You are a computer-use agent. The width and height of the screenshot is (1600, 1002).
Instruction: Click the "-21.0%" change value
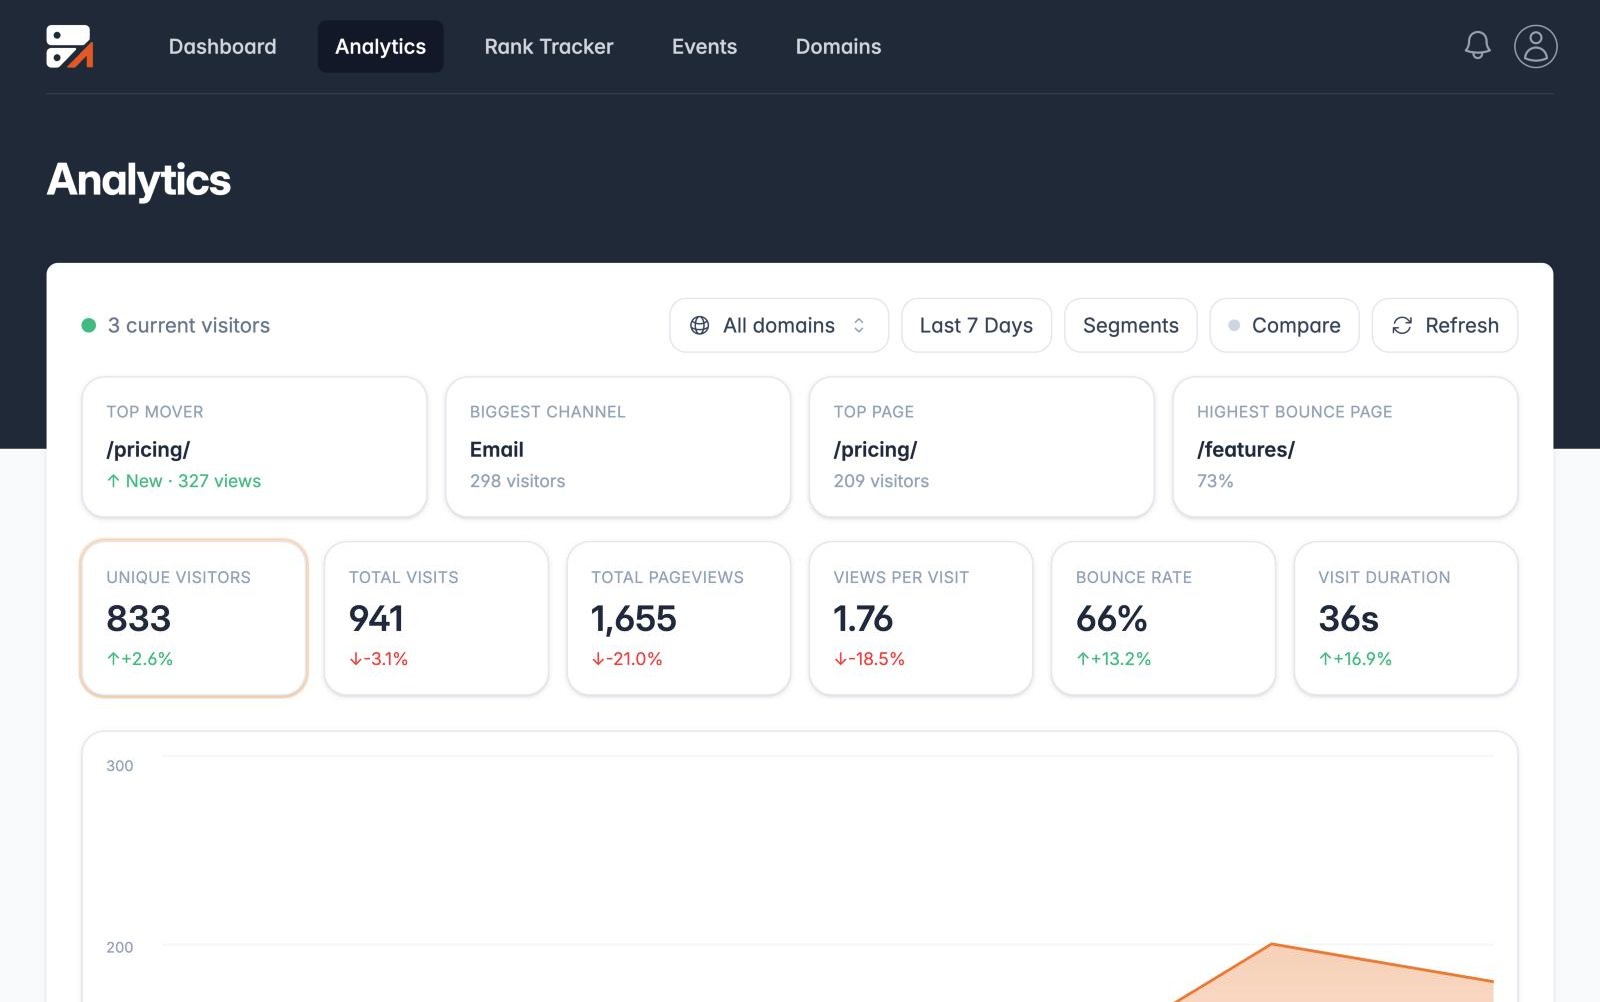click(x=634, y=659)
